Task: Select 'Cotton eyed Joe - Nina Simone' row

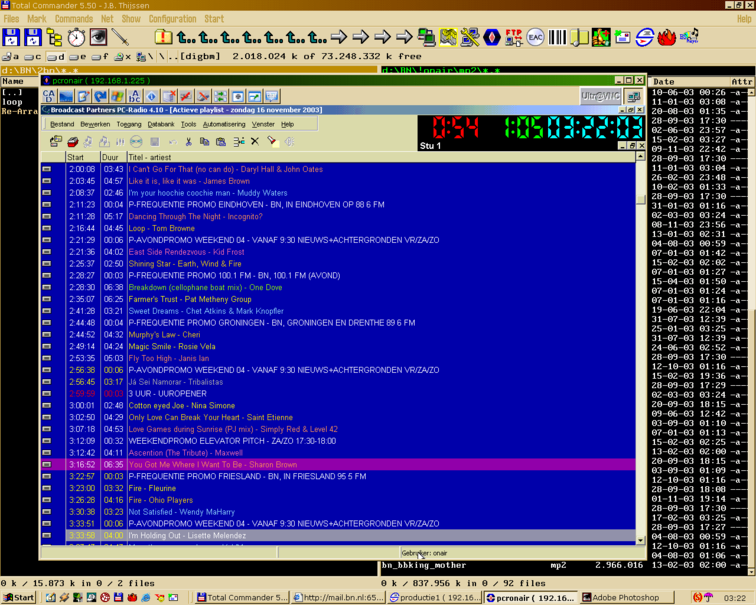Action: [x=338, y=405]
